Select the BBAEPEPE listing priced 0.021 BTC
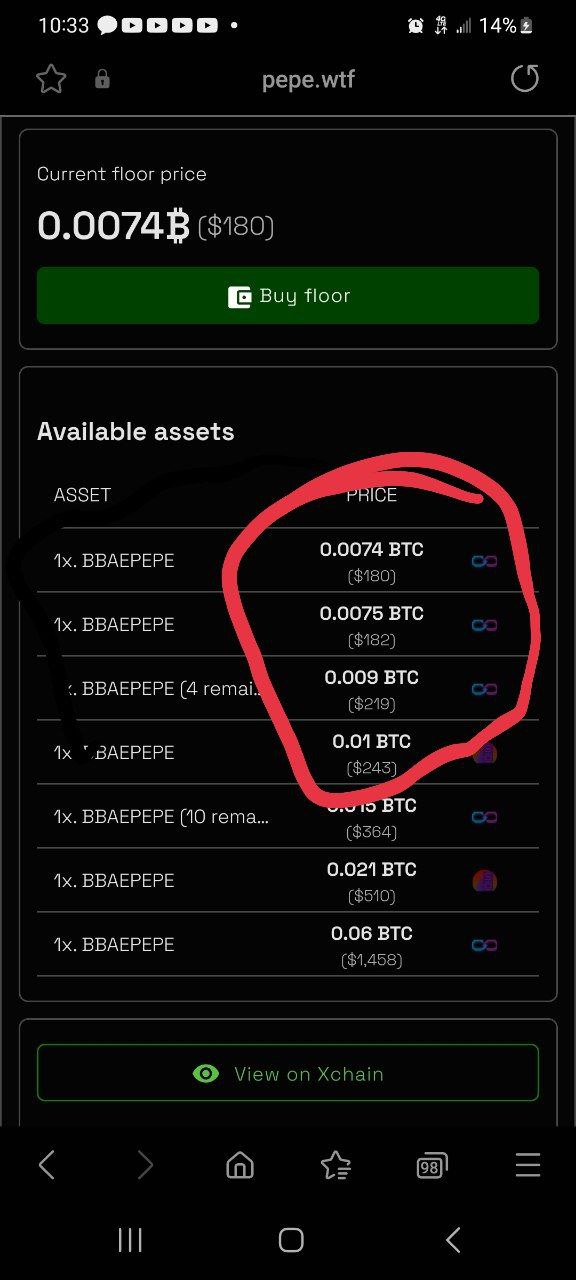This screenshot has height=1280, width=576. point(288,880)
